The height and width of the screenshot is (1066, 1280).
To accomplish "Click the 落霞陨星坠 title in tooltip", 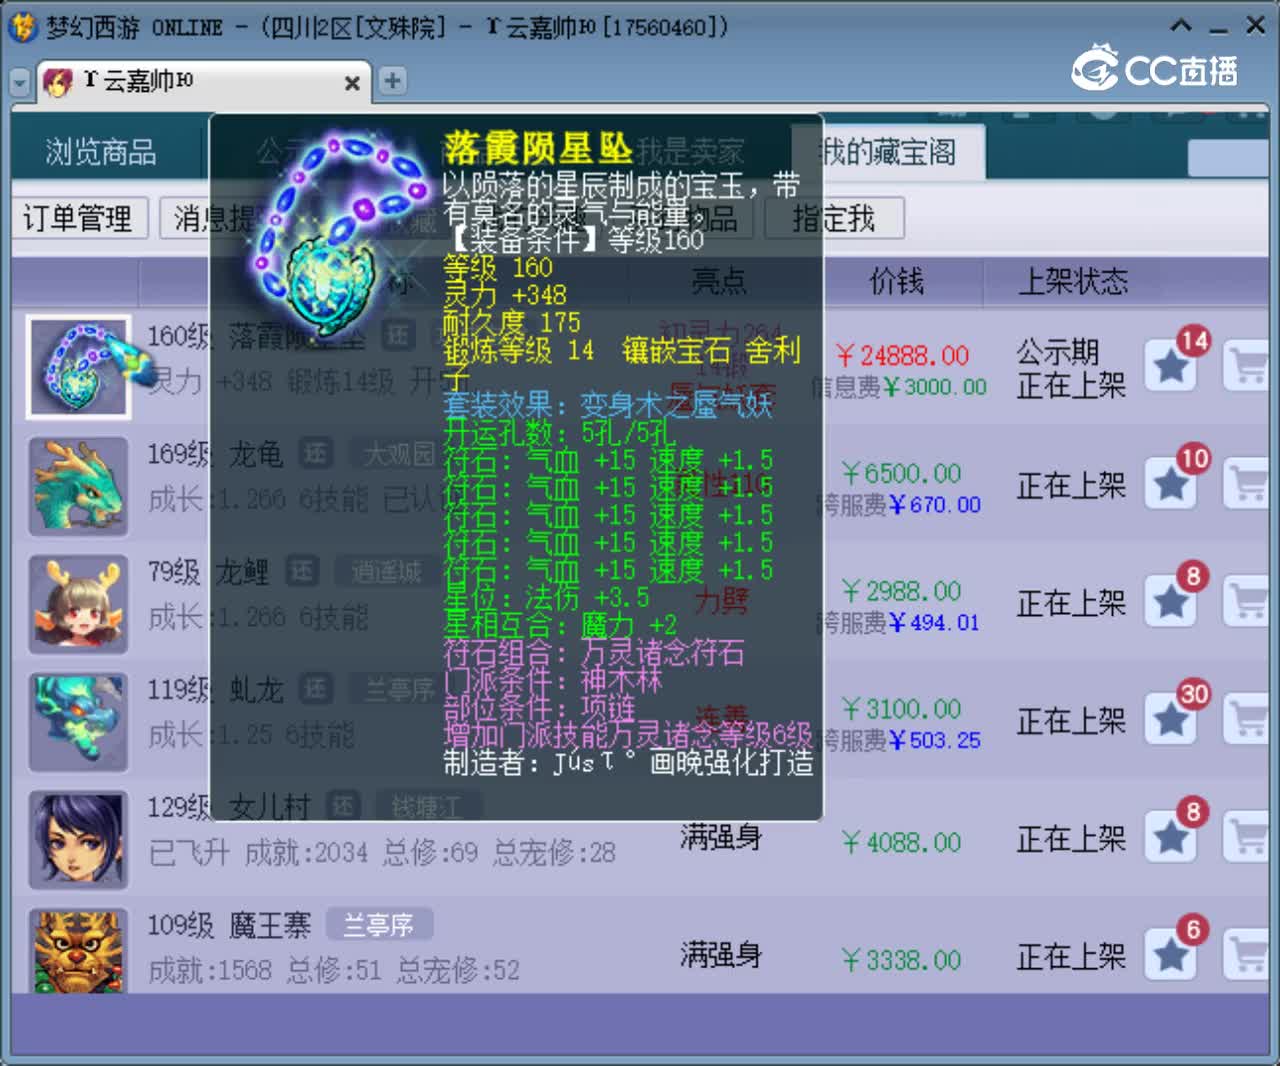I will pyautogui.click(x=538, y=149).
